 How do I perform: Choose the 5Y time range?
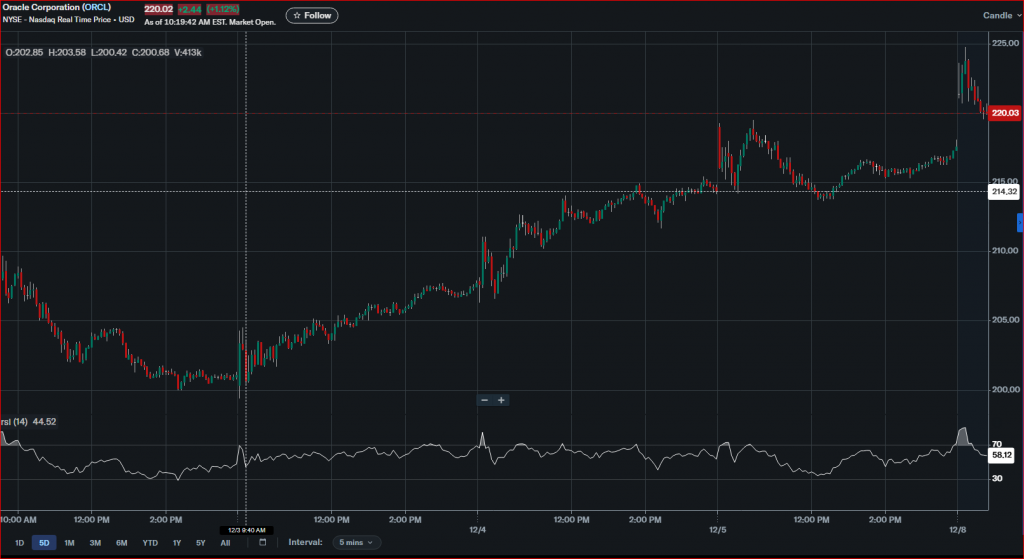pyautogui.click(x=200, y=542)
